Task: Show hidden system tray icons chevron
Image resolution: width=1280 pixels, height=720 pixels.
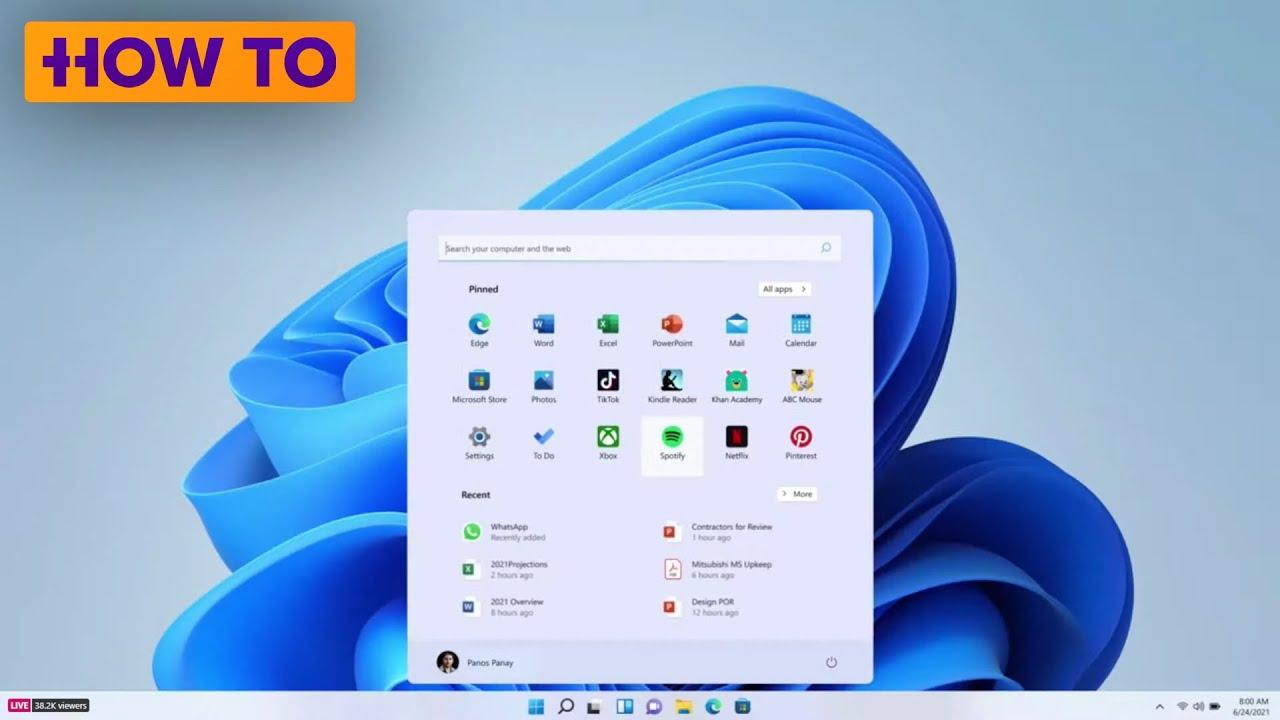Action: (1160, 706)
